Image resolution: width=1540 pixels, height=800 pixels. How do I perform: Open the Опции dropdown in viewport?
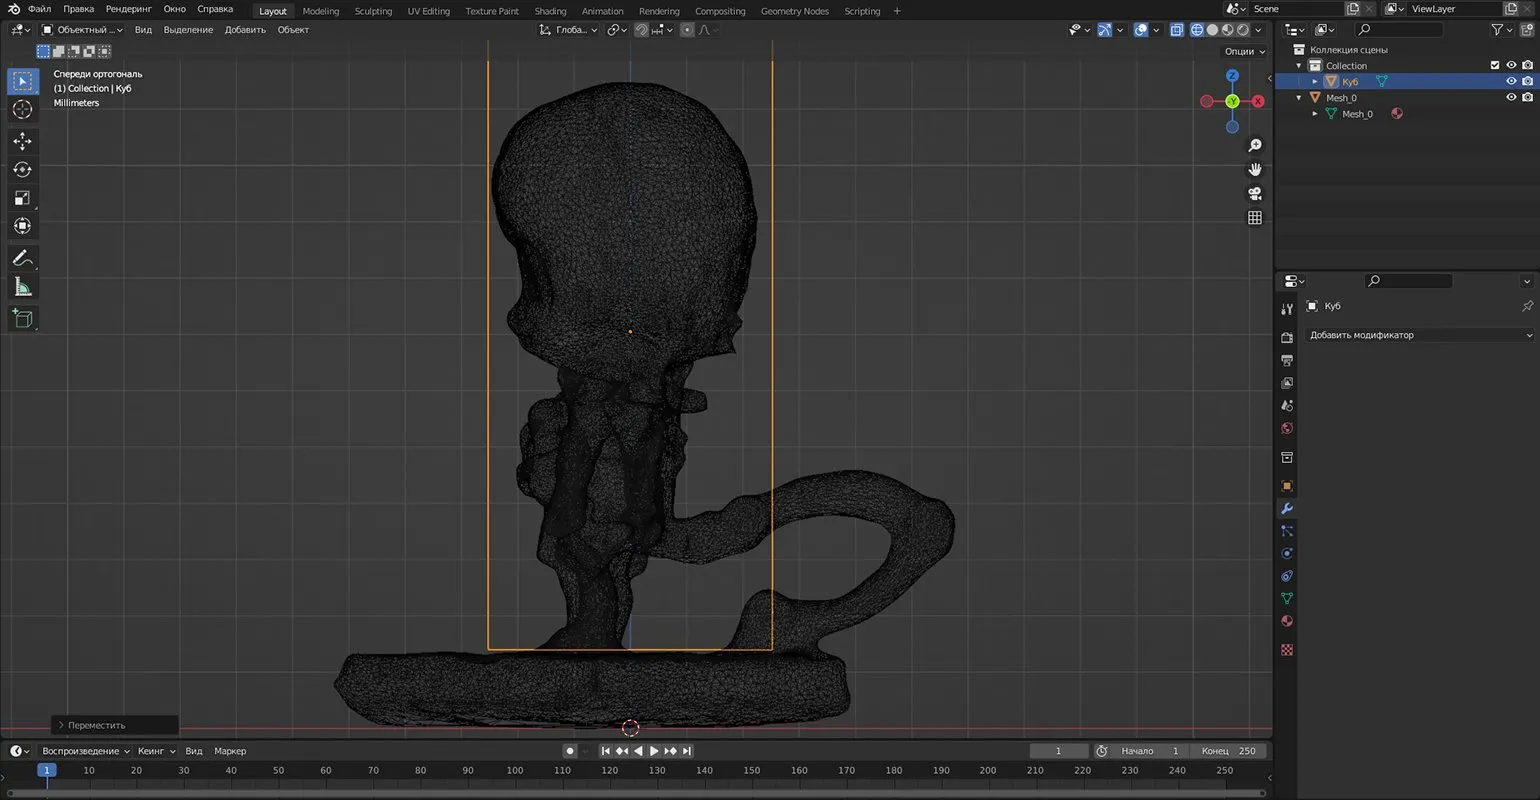click(1244, 51)
